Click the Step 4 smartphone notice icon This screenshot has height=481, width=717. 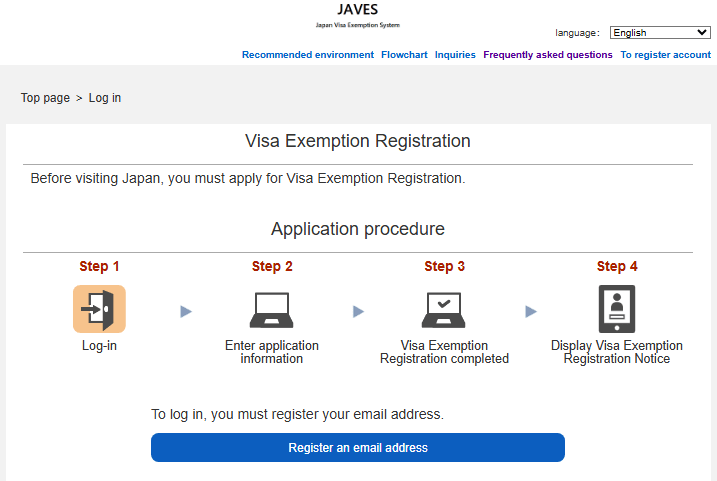pos(616,309)
